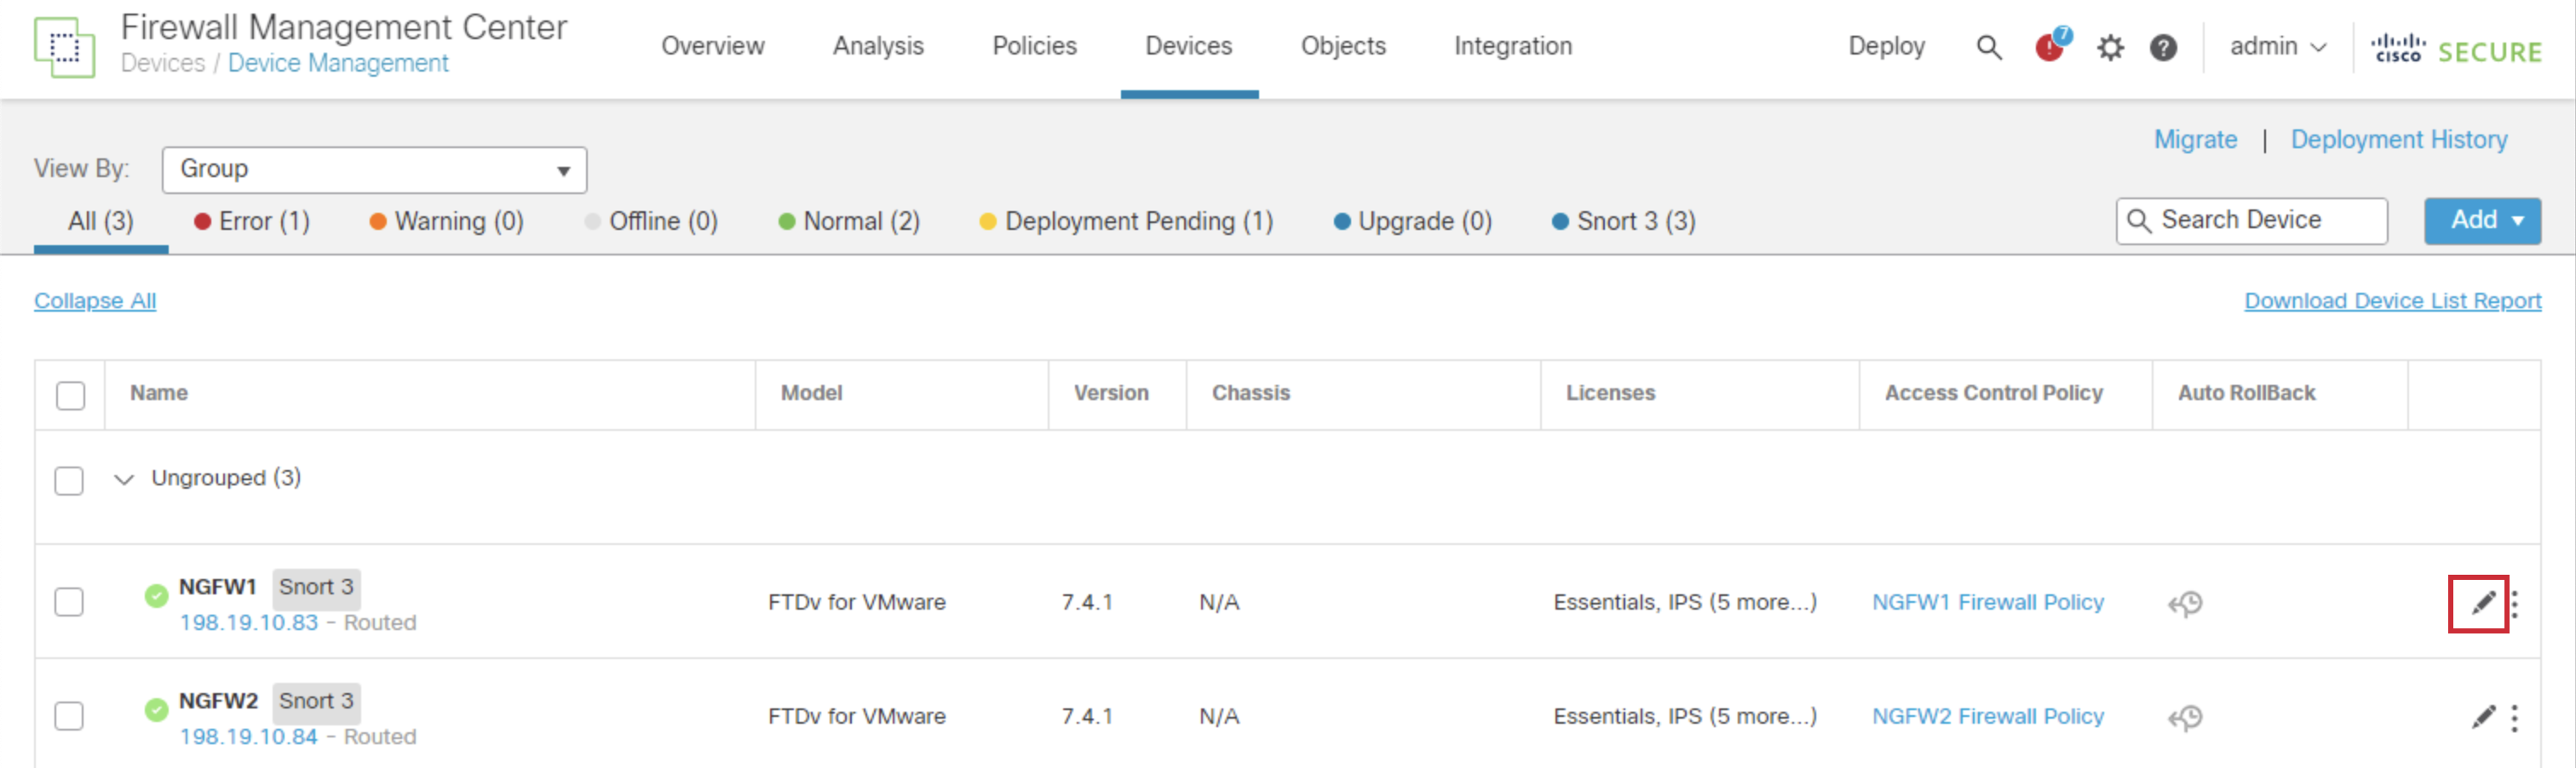Click the Name column header
Viewport: 2576px width, 768px height.
point(159,393)
